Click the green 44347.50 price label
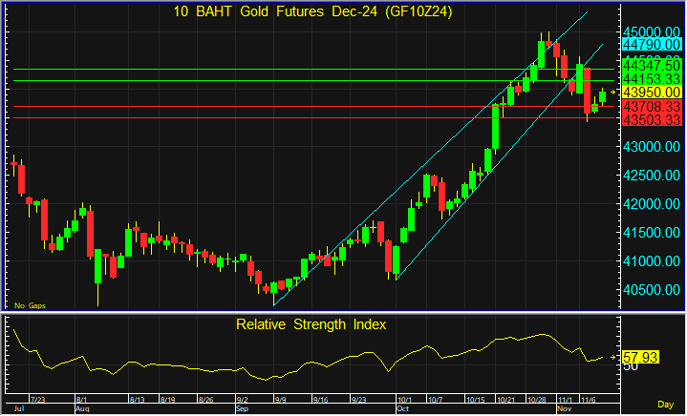The width and height of the screenshot is (687, 416). (x=649, y=64)
